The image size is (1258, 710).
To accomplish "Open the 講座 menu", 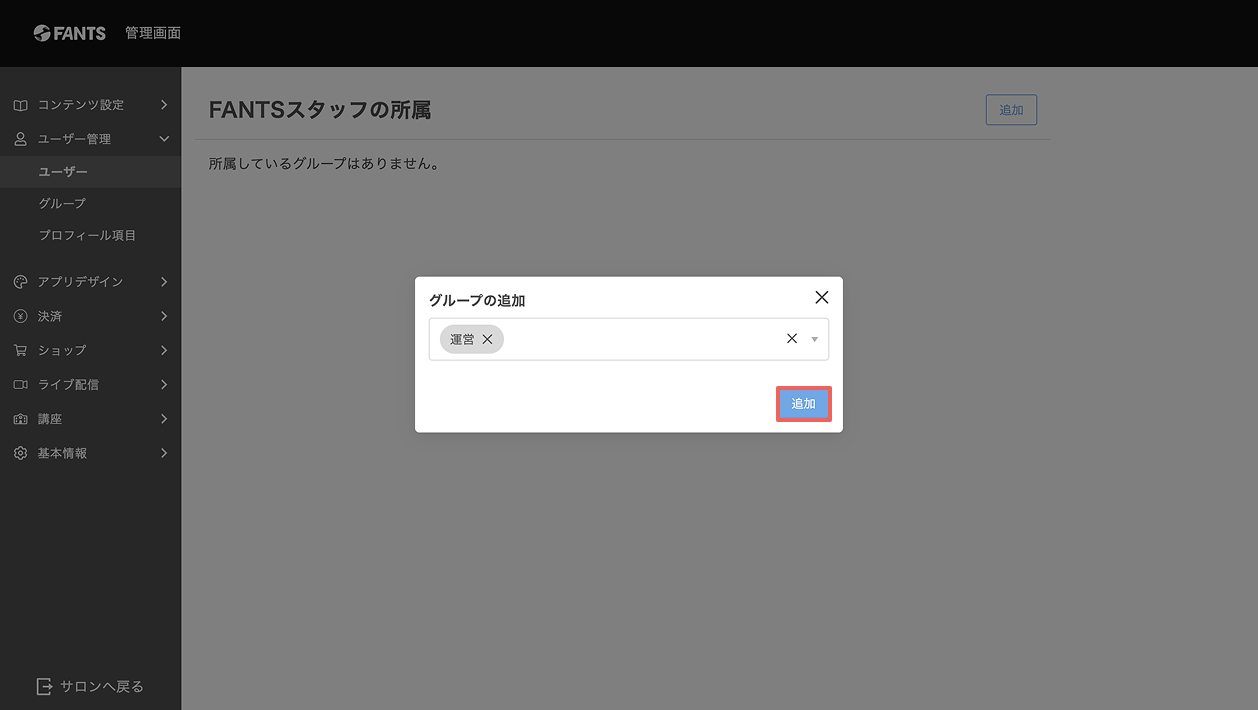I will click(90, 419).
